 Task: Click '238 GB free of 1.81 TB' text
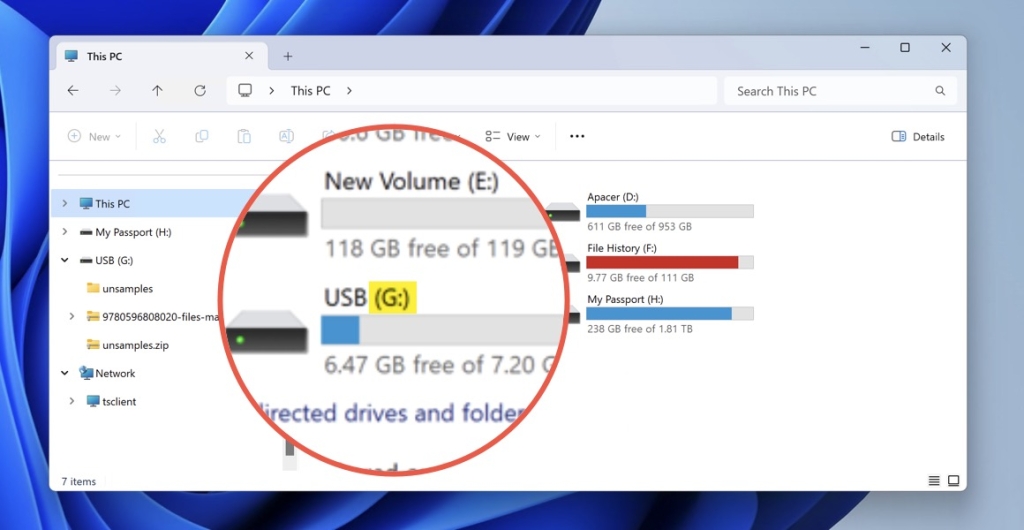point(639,328)
